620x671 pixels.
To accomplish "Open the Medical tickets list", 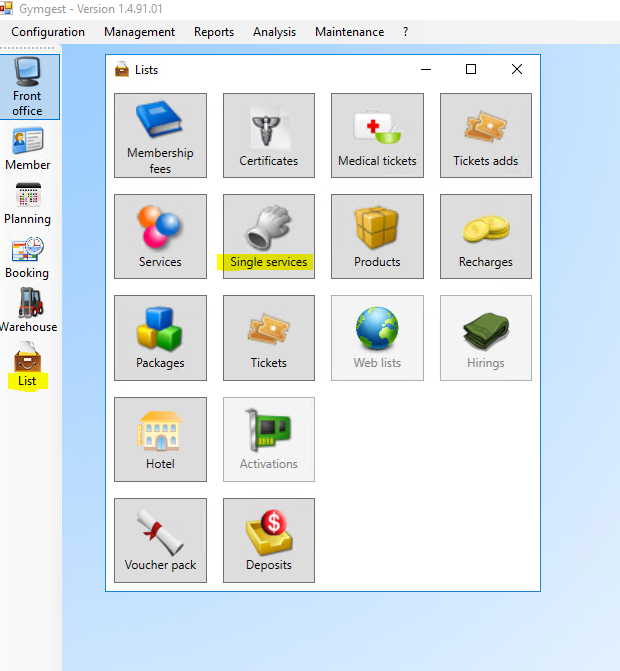I will tap(377, 136).
